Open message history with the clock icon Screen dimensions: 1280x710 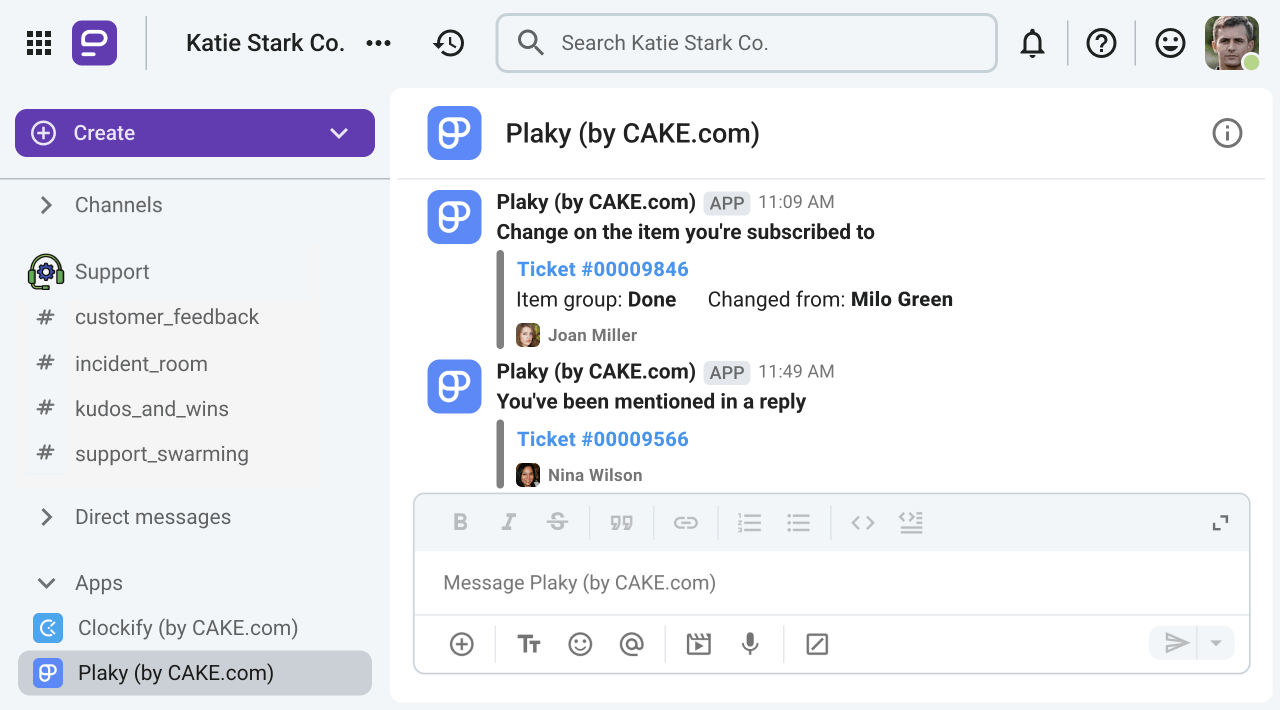[449, 43]
